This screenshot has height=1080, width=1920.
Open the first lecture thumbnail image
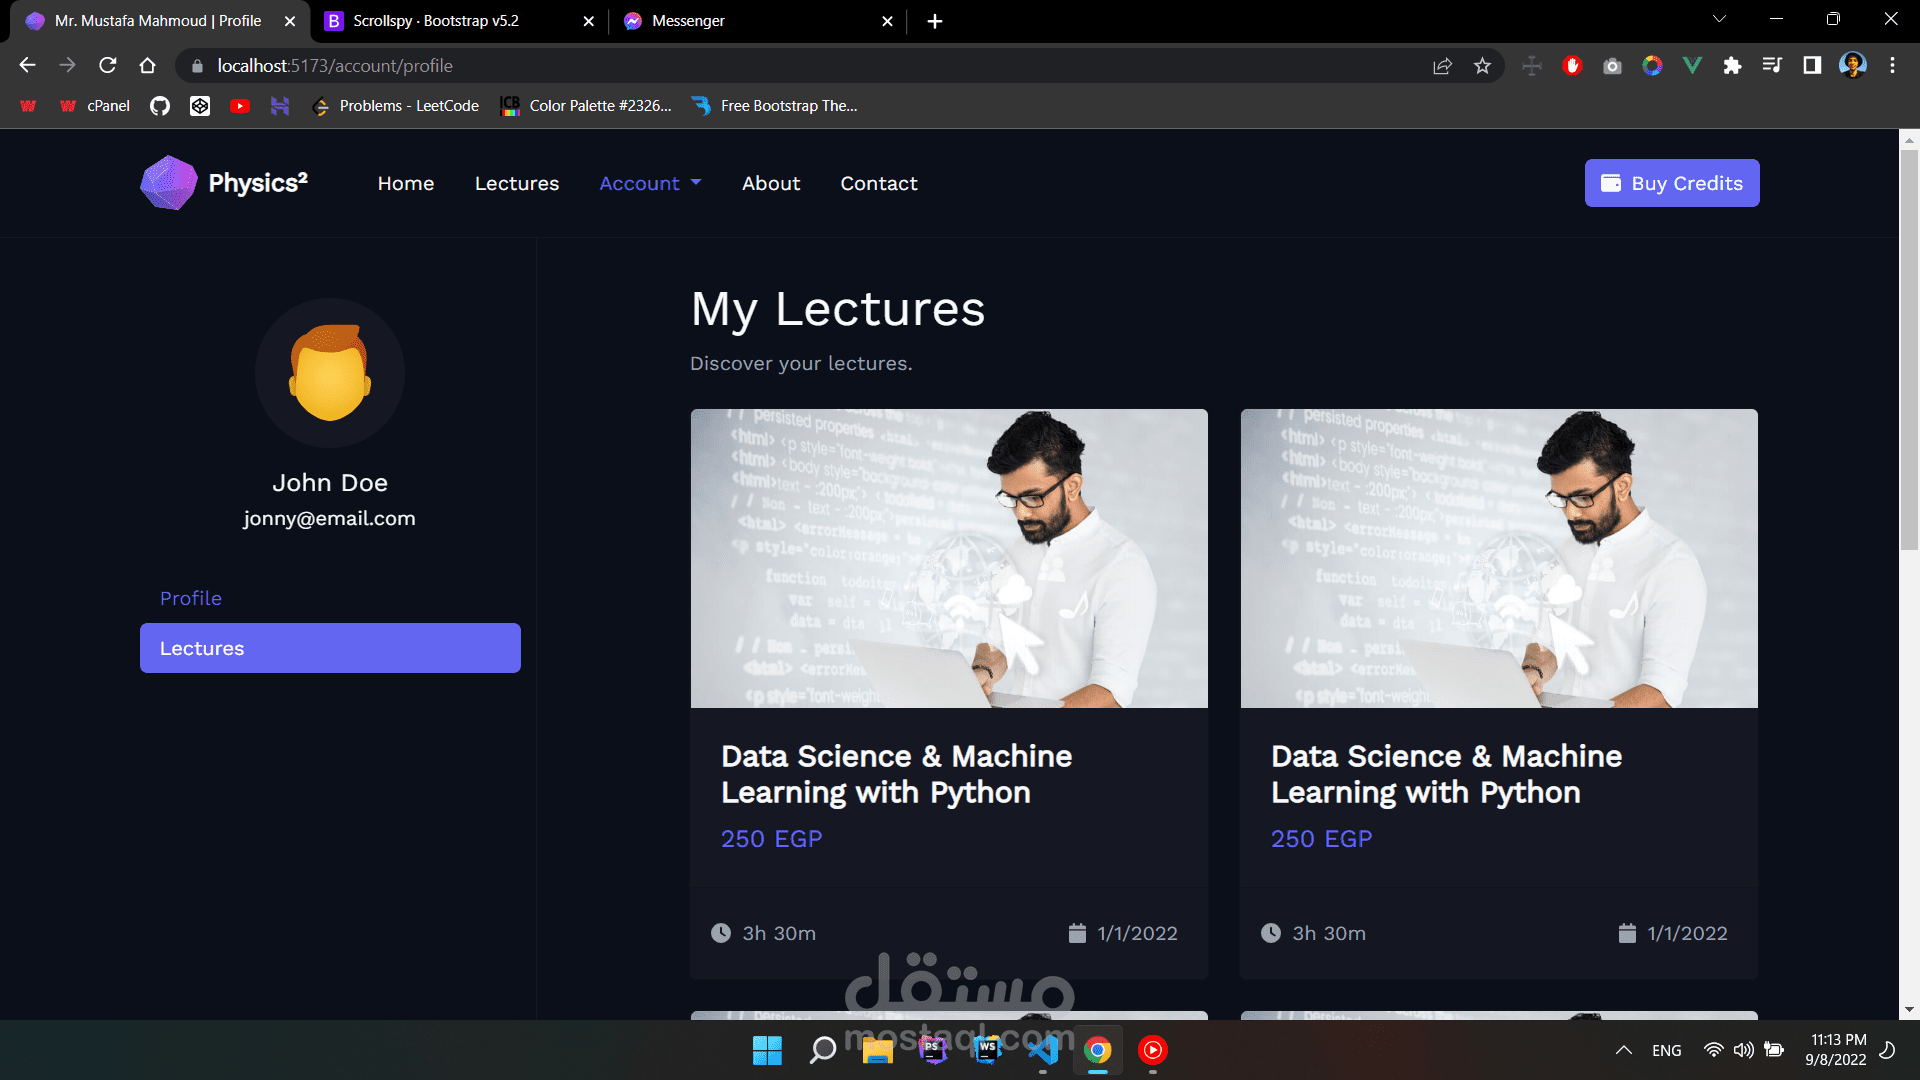(949, 558)
